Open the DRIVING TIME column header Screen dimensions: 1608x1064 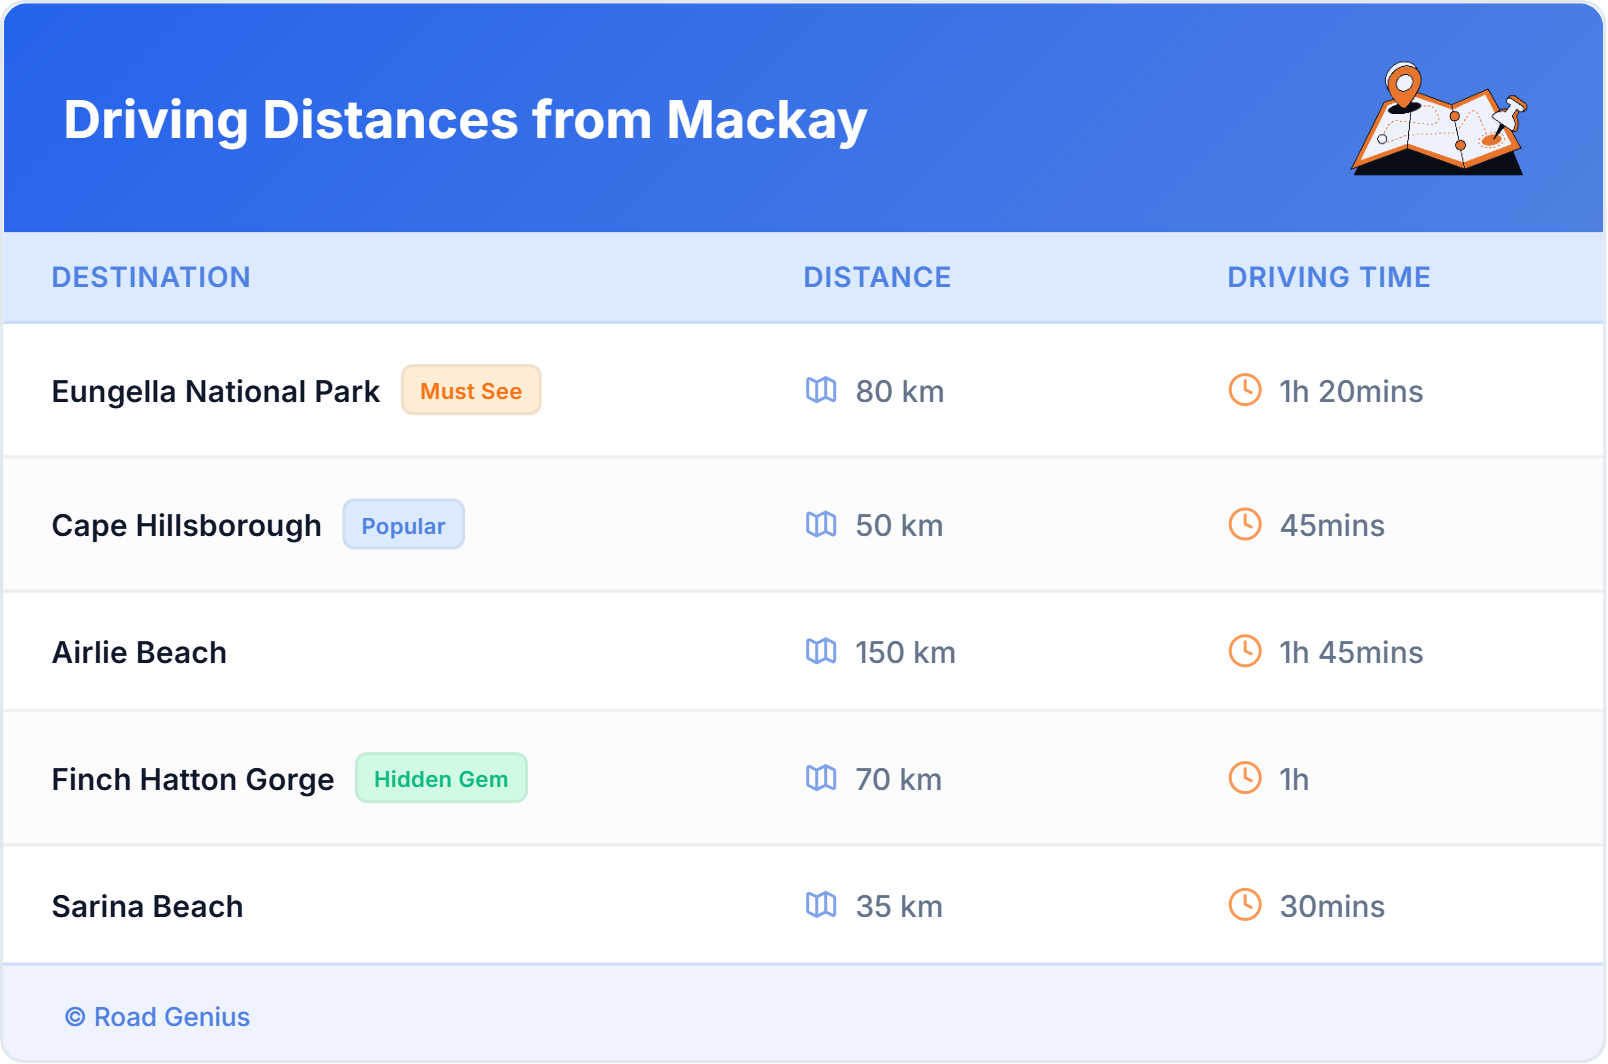tap(1328, 277)
